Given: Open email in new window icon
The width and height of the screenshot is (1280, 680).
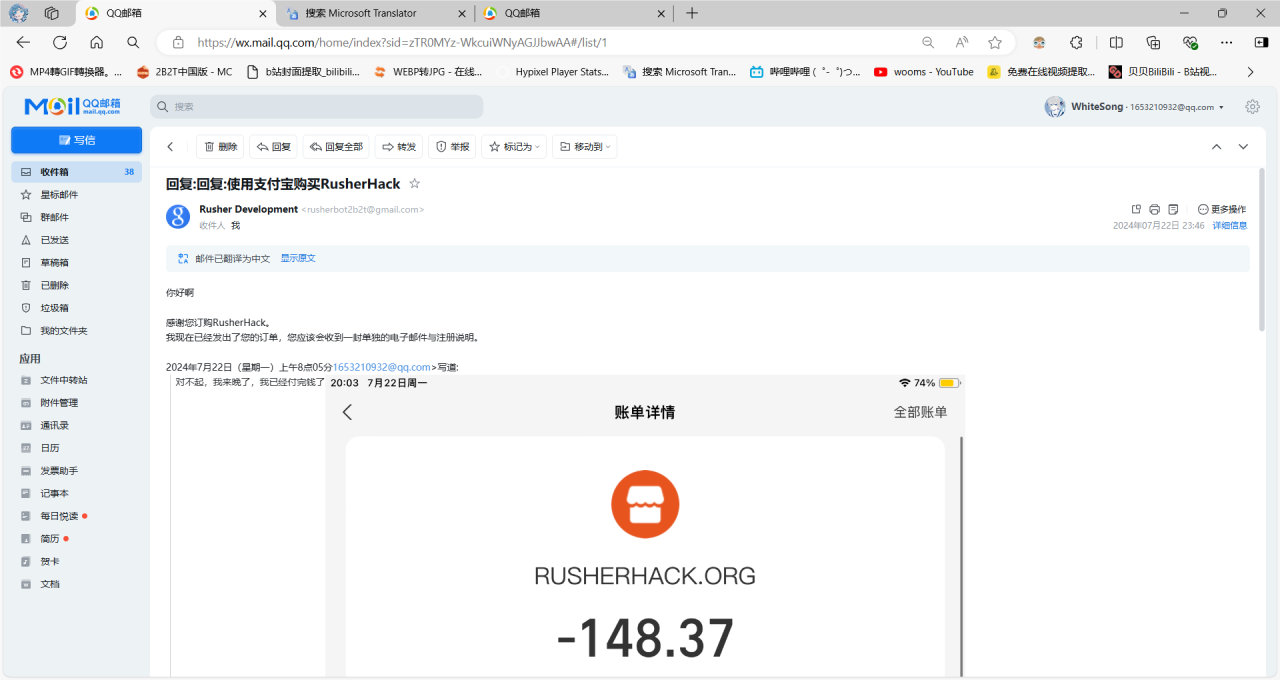Looking at the screenshot, I should coord(1136,209).
